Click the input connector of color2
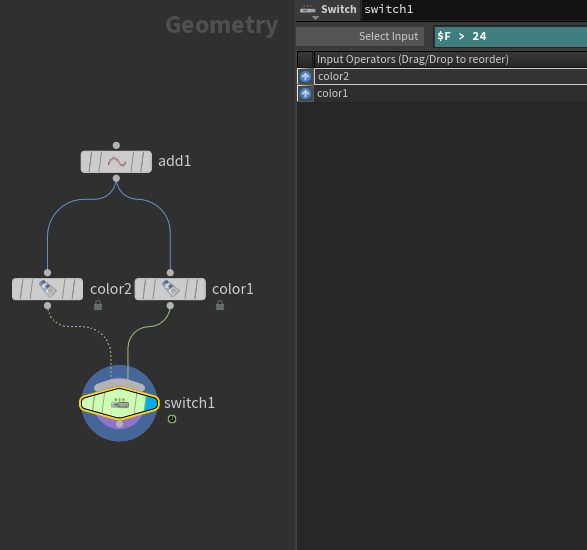 point(47,273)
